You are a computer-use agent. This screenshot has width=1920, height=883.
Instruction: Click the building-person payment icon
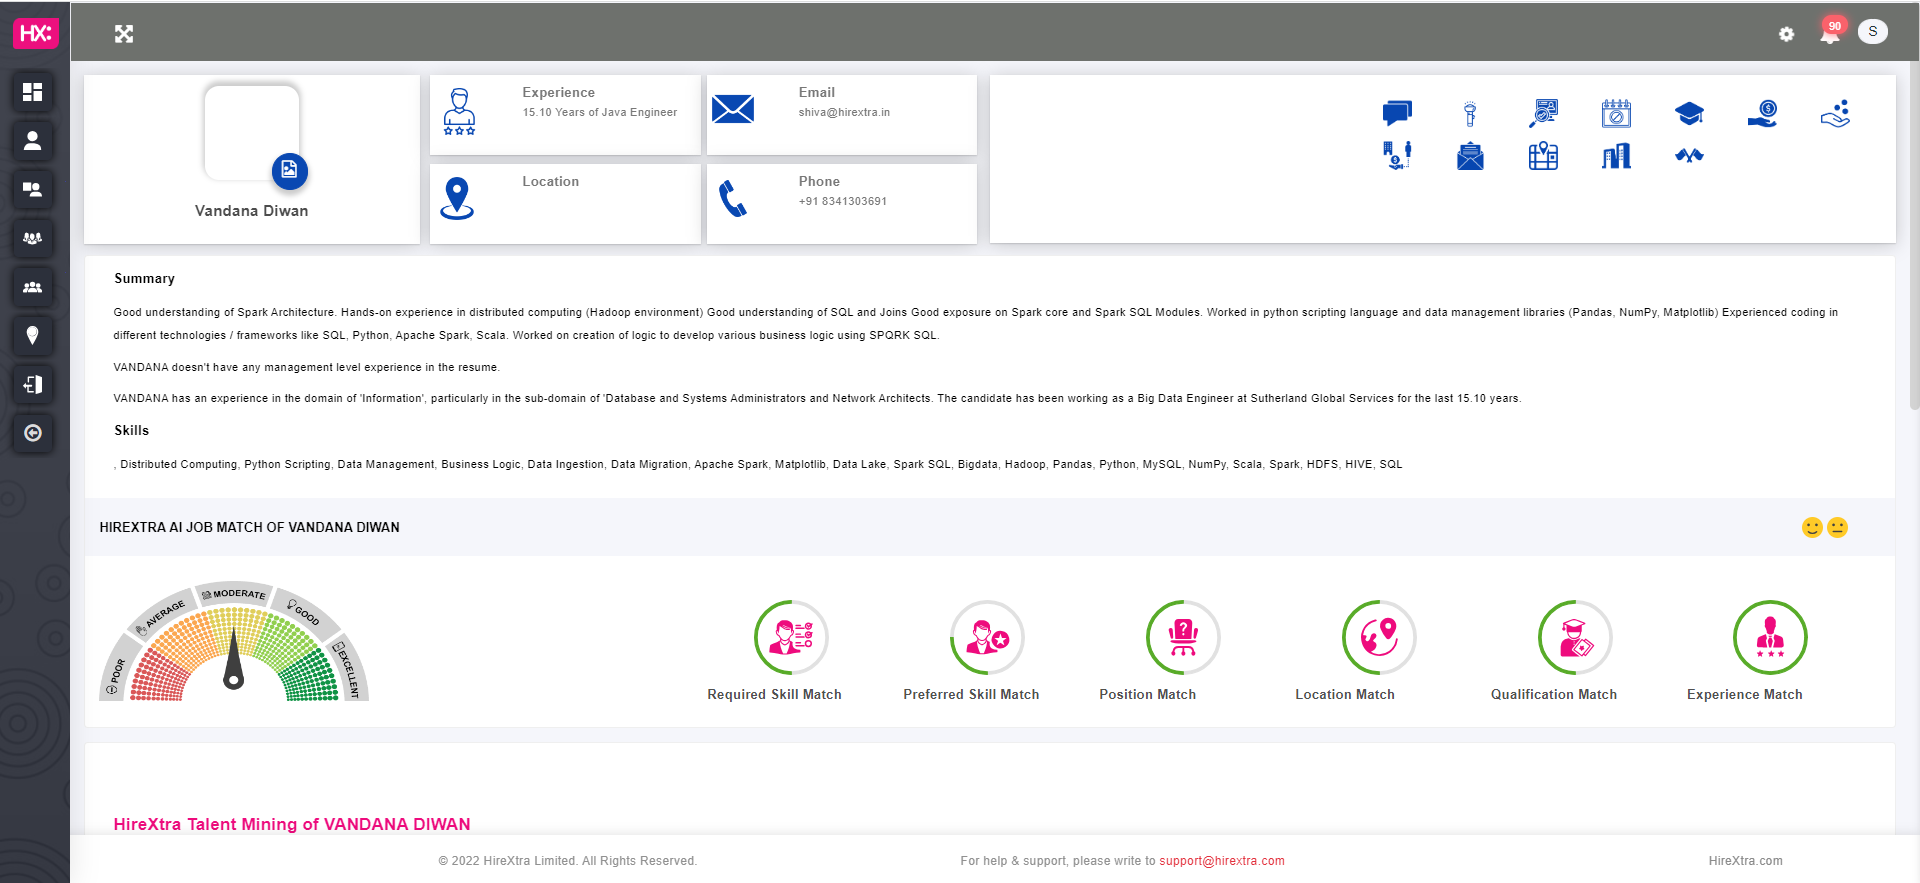(1397, 155)
